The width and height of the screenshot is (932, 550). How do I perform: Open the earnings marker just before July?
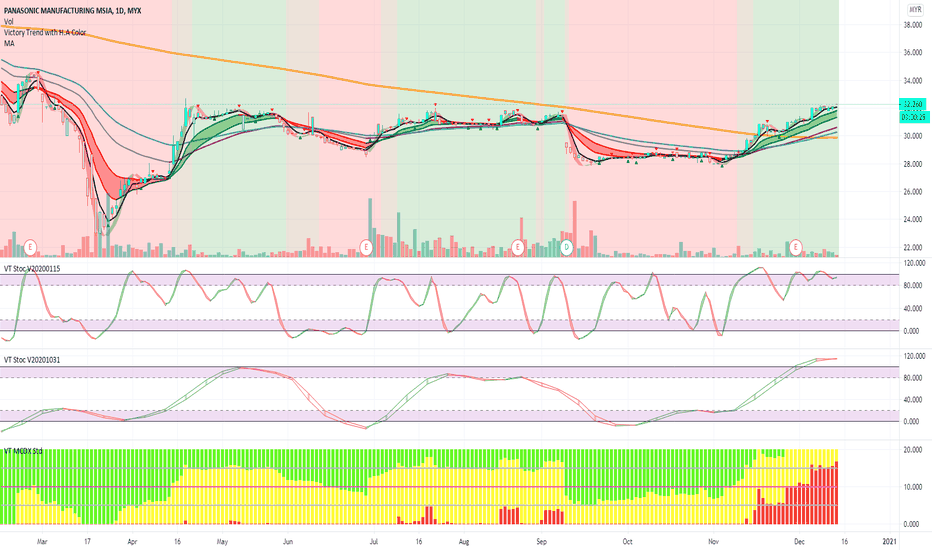pyautogui.click(x=366, y=246)
